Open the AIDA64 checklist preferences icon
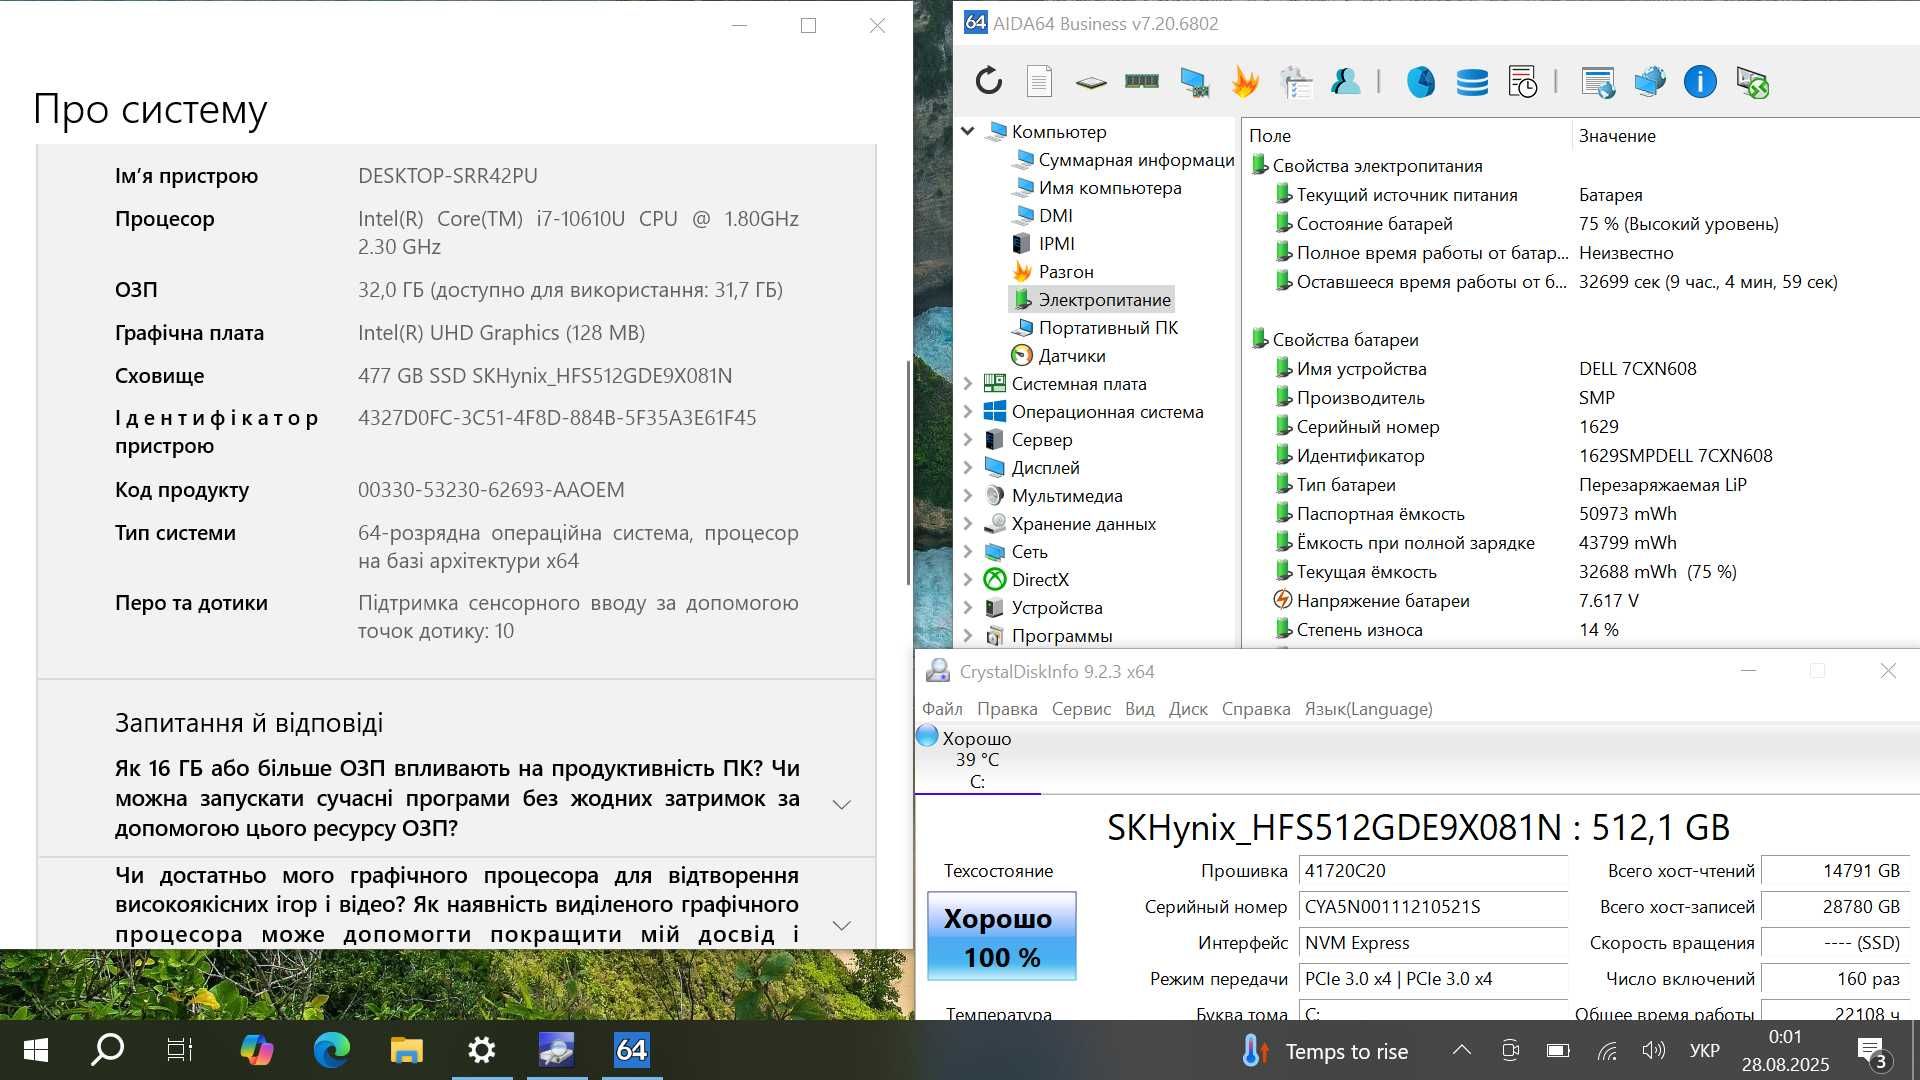This screenshot has width=1920, height=1080. (1296, 82)
